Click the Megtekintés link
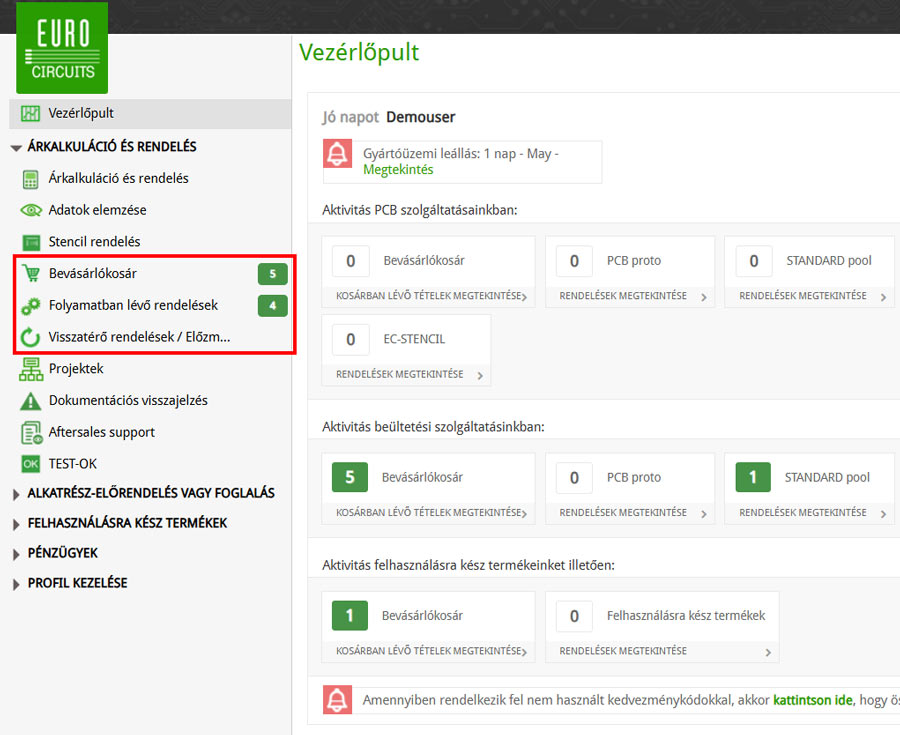This screenshot has height=735, width=900. click(398, 170)
